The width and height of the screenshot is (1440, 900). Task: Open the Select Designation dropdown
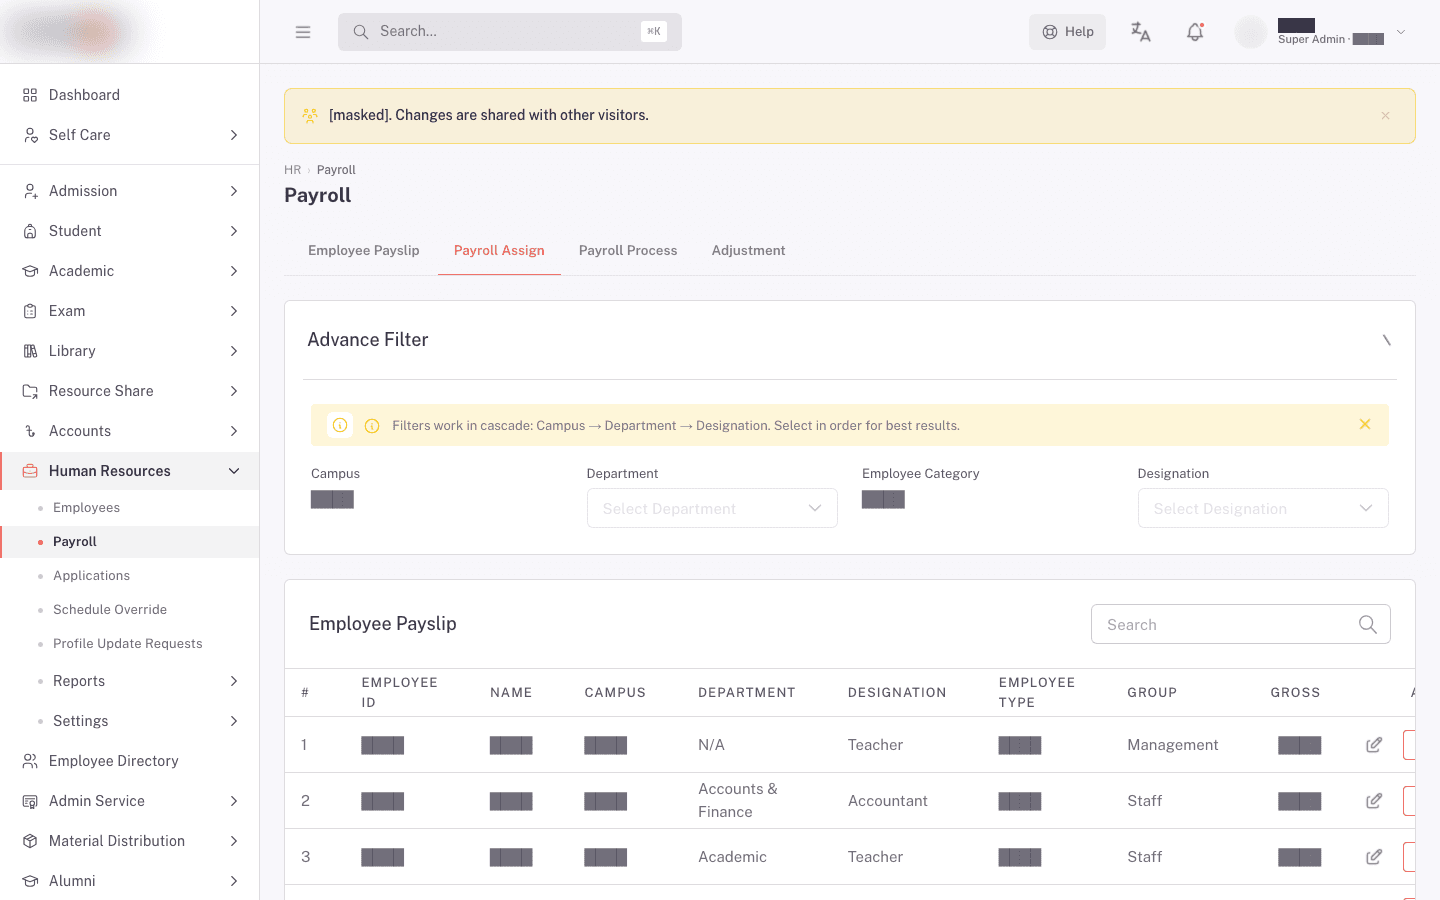pos(1263,508)
